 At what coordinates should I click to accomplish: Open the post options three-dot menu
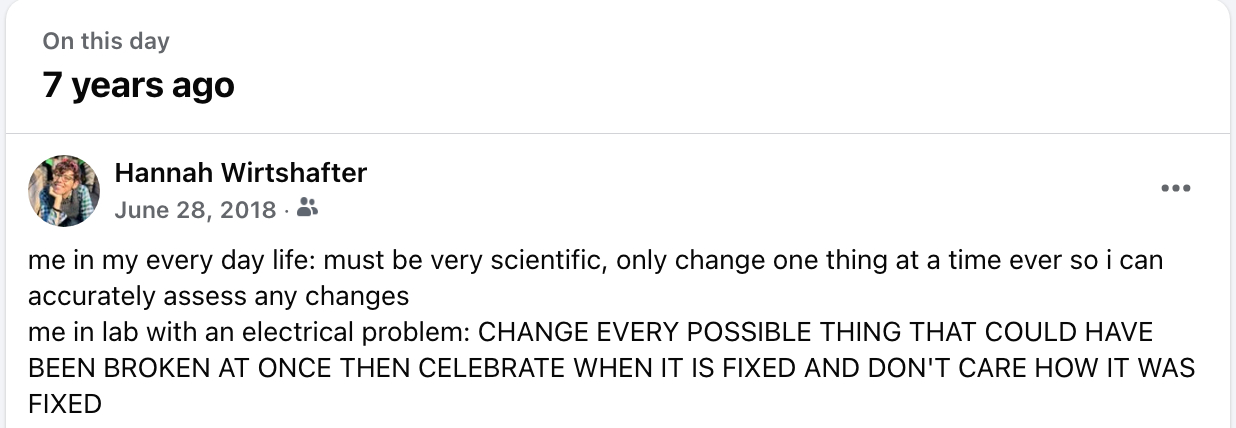(1175, 188)
